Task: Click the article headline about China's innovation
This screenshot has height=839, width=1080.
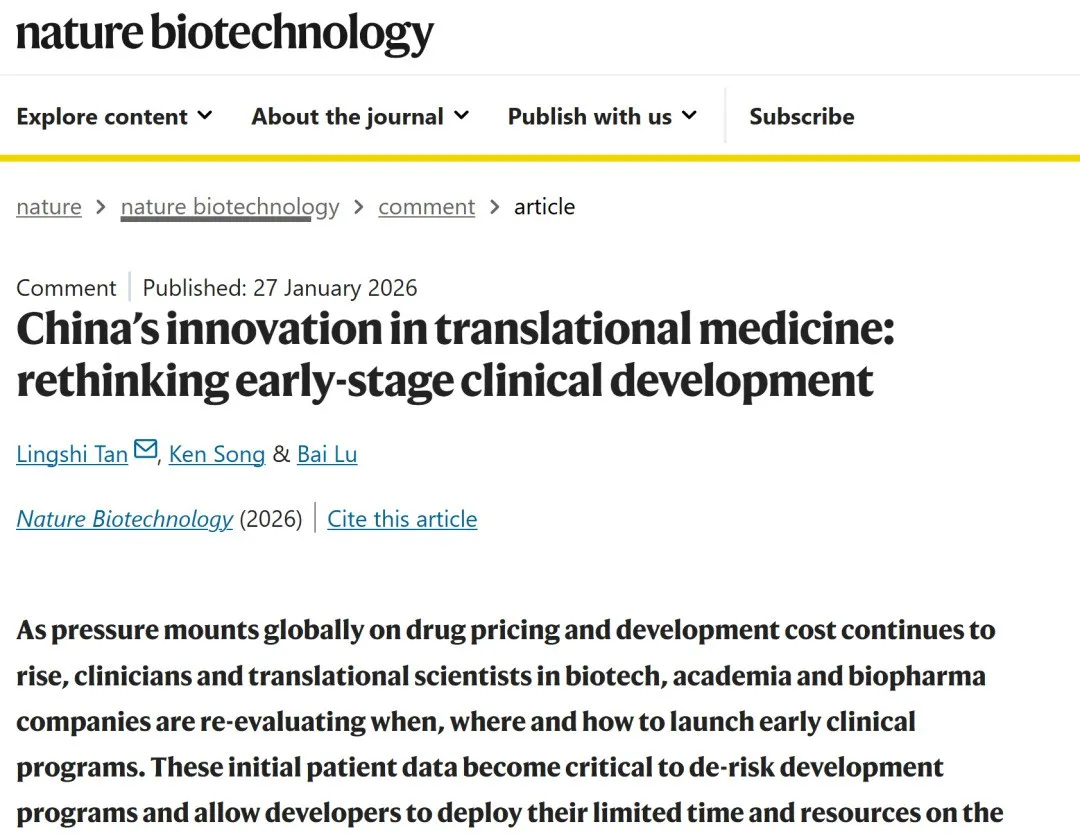Action: tap(455, 355)
